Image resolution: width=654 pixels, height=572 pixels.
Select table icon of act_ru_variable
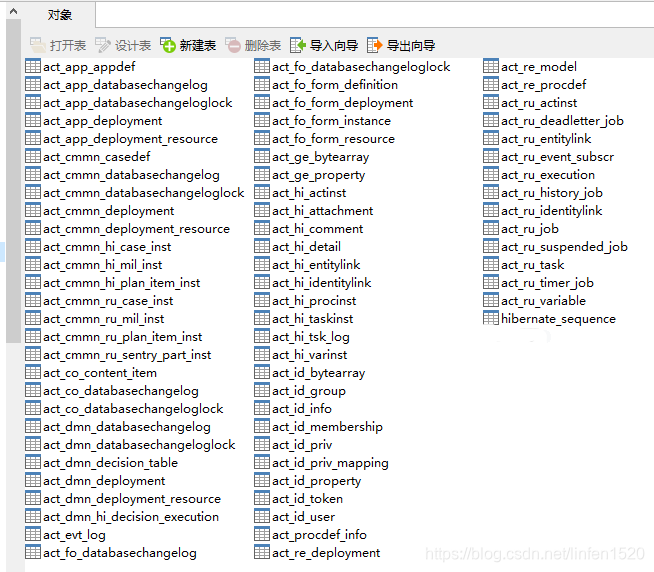(490, 300)
